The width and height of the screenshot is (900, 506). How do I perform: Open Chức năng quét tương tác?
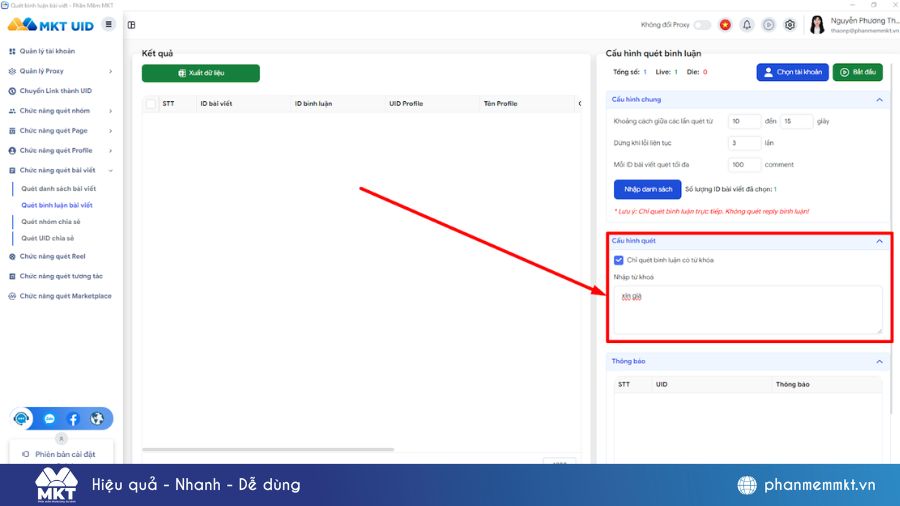[x=61, y=276]
